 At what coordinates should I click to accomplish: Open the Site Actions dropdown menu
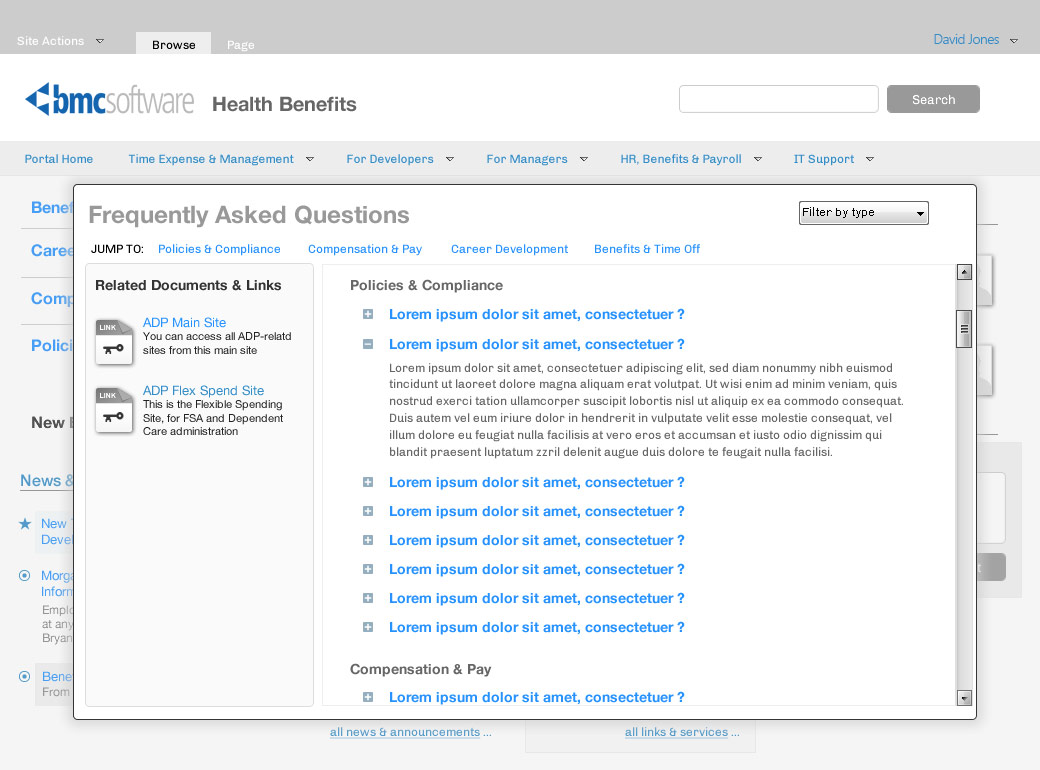(60, 41)
